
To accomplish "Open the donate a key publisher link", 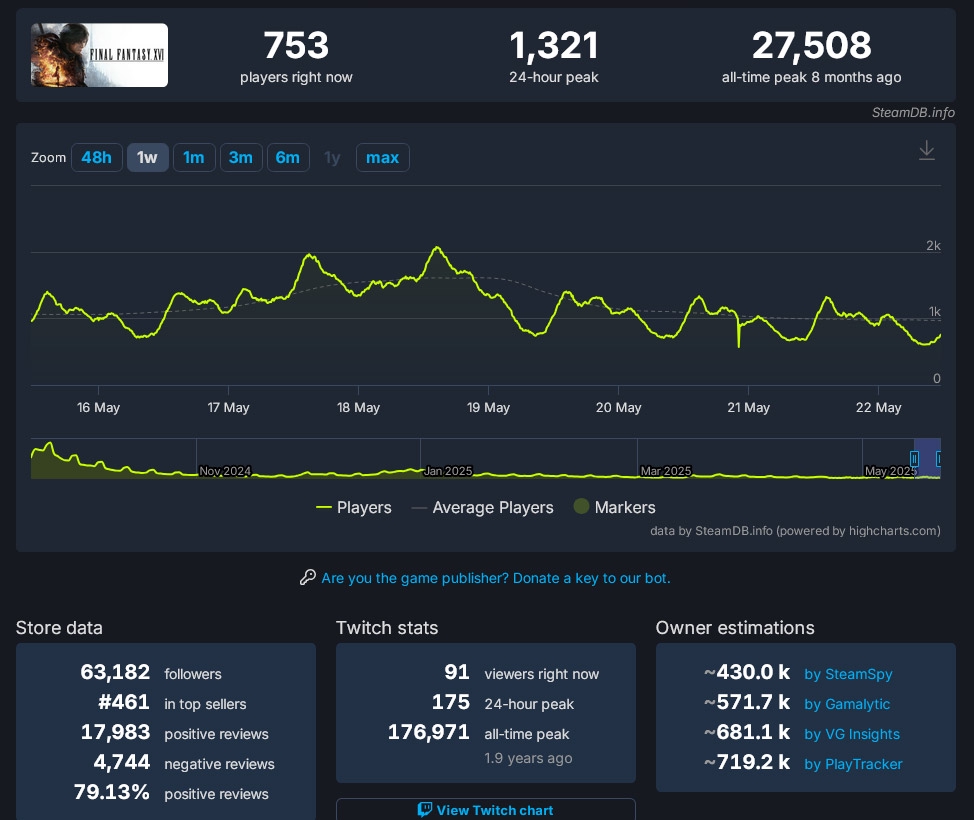I will pyautogui.click(x=496, y=578).
